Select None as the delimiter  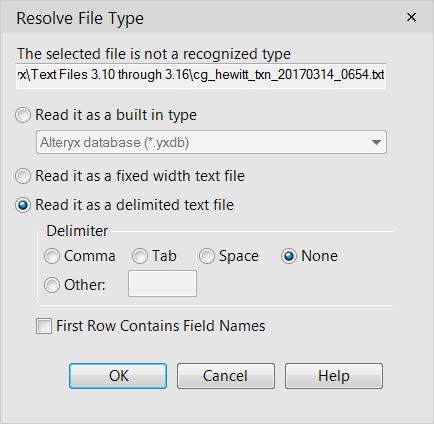[289, 256]
